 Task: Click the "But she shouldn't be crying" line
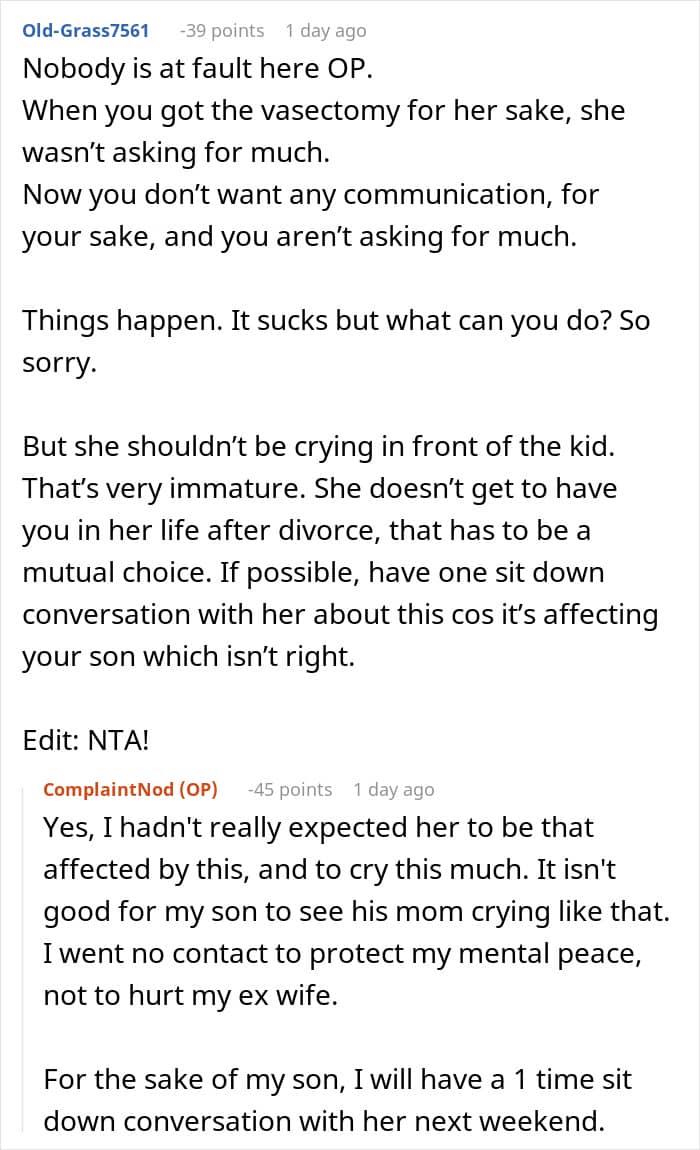point(318,446)
